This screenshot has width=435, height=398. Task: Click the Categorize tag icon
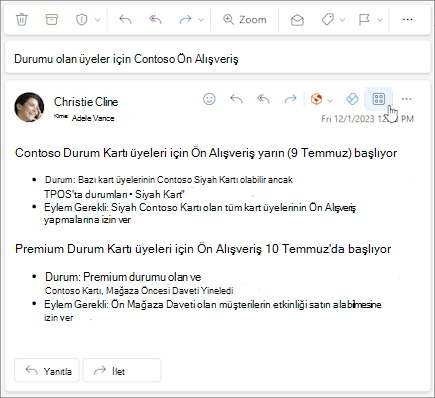pyautogui.click(x=327, y=20)
